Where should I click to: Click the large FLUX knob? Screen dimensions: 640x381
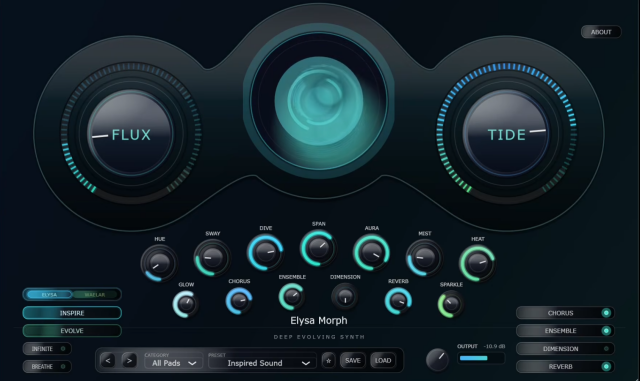(x=130, y=133)
